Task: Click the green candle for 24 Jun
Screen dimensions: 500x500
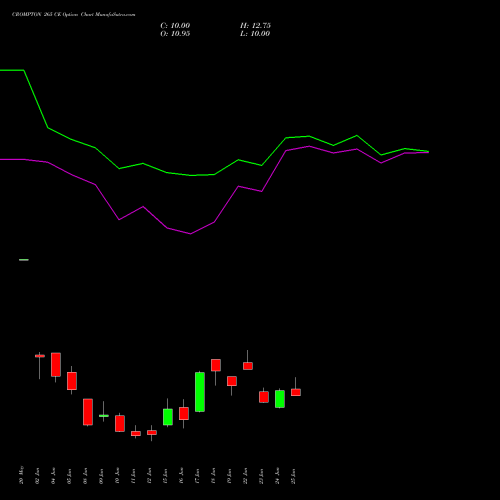Action: [x=280, y=399]
